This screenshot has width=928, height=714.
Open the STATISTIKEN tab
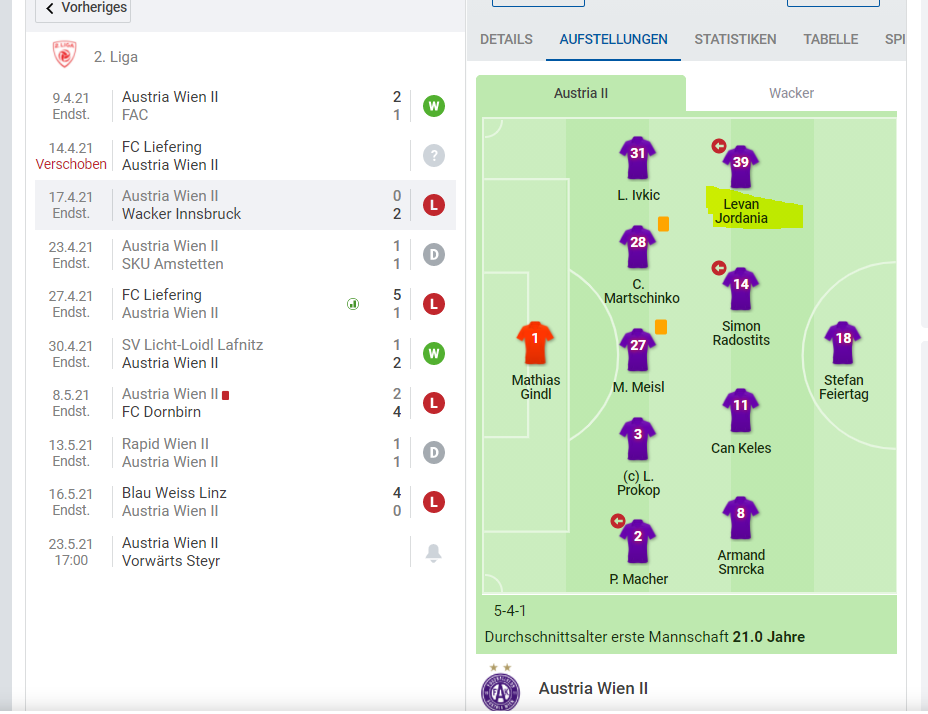(735, 39)
